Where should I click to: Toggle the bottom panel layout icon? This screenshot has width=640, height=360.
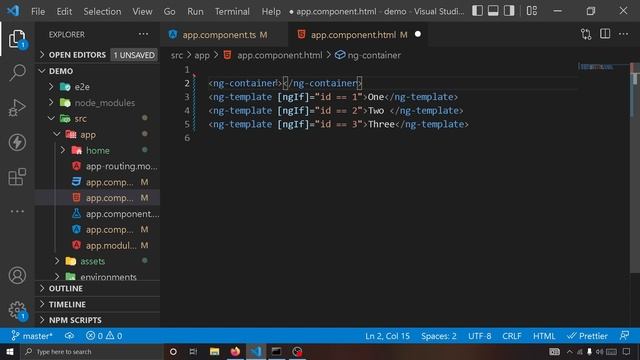[x=493, y=11]
